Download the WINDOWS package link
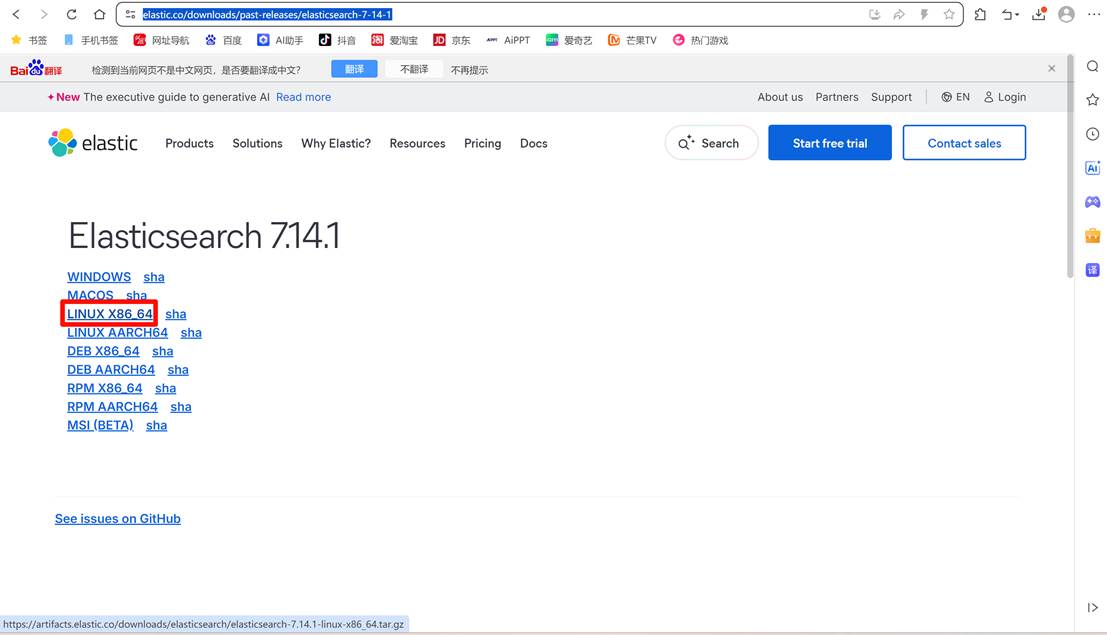 [x=99, y=277]
